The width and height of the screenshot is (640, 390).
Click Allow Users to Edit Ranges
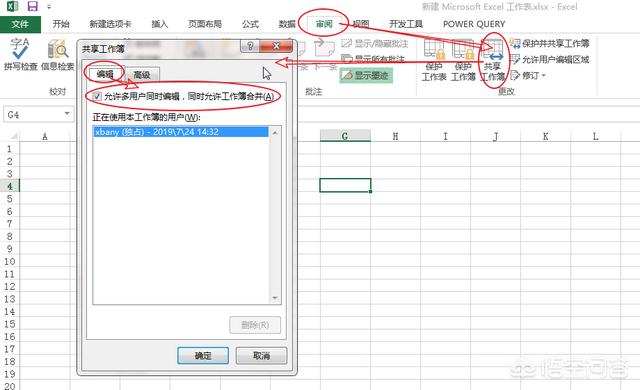click(x=550, y=60)
